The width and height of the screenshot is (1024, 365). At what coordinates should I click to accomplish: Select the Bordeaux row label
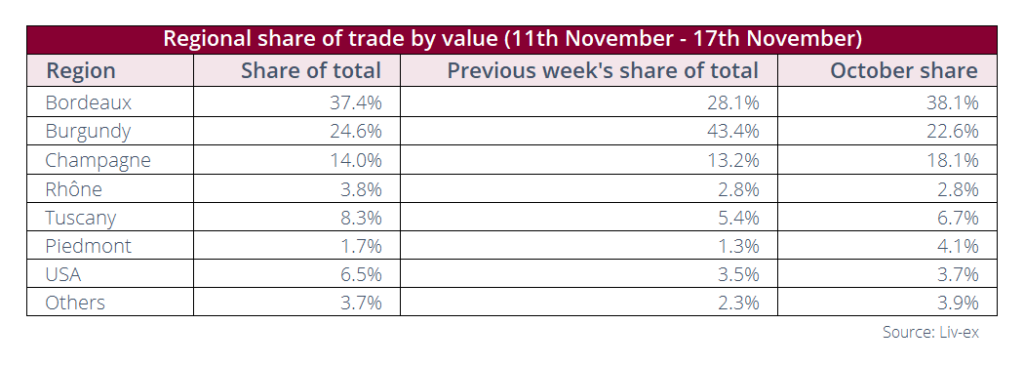(88, 103)
